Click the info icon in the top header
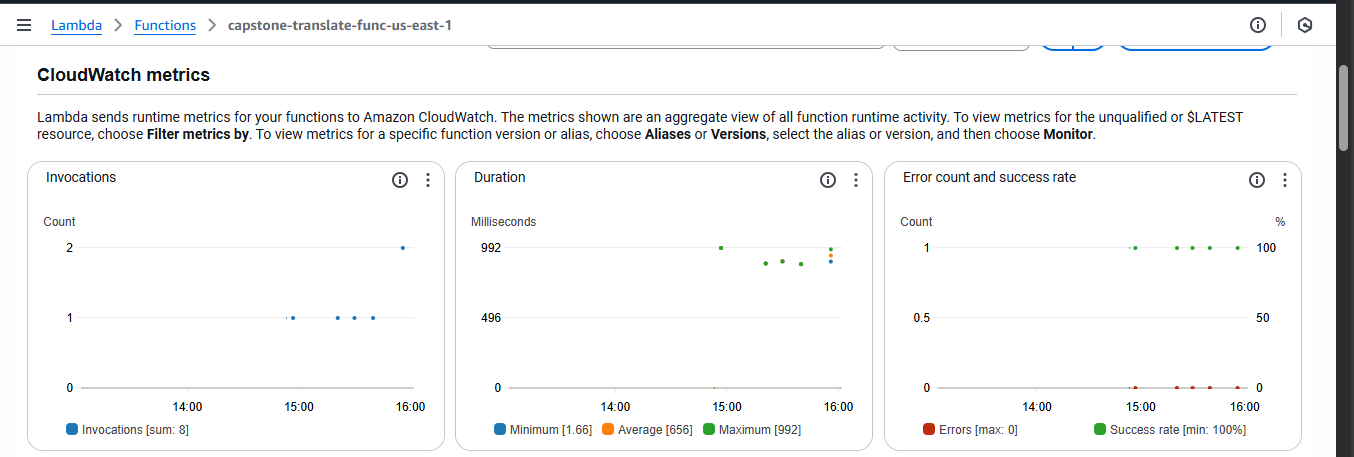 1258,25
